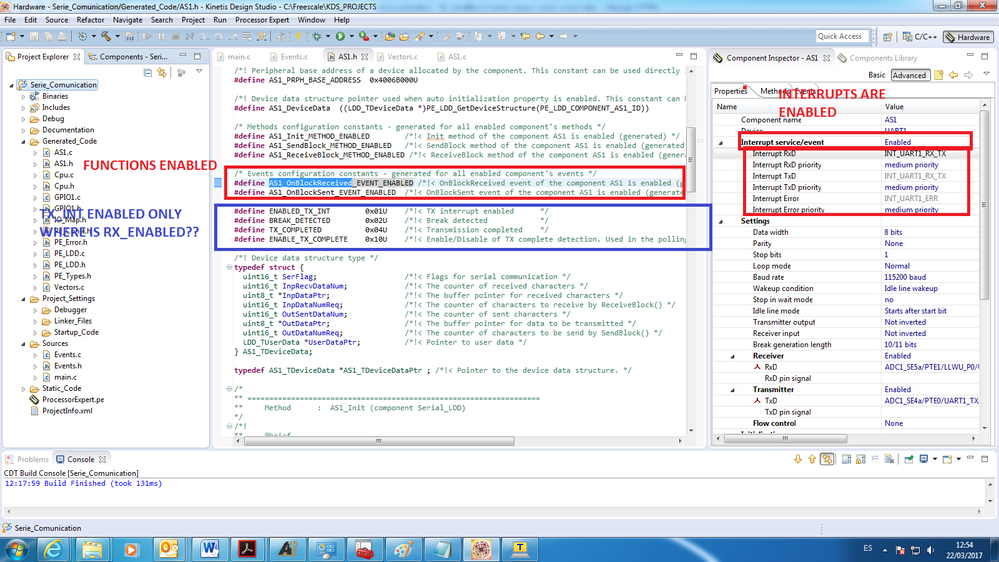The width and height of the screenshot is (999, 562).
Task: Expand the Includes tree node
Action: pyautogui.click(x=24, y=108)
